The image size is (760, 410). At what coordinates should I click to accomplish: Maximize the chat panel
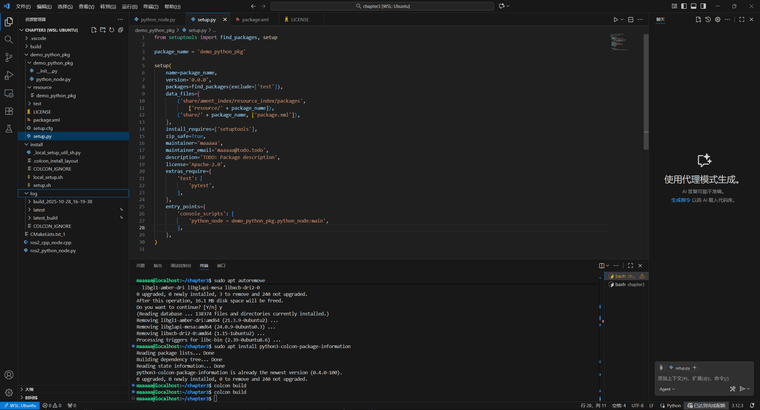tap(742, 19)
